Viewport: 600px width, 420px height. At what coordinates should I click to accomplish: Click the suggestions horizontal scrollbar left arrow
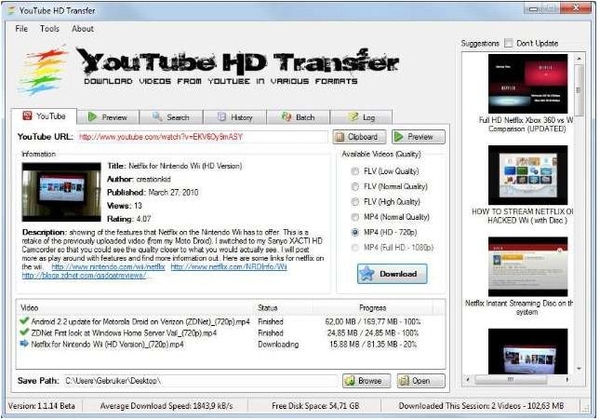[468, 379]
